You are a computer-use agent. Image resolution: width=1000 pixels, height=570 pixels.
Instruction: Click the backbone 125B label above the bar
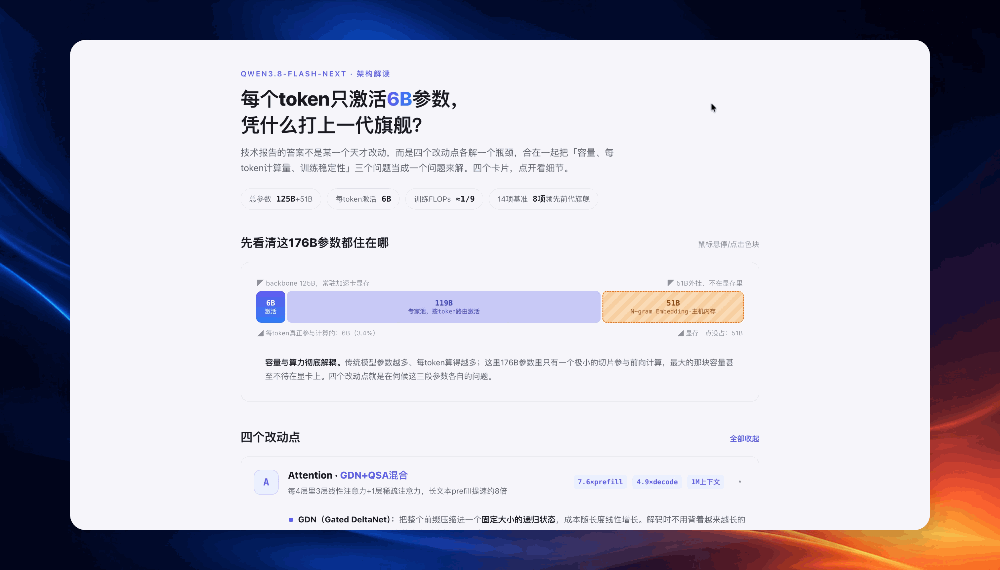(313, 283)
